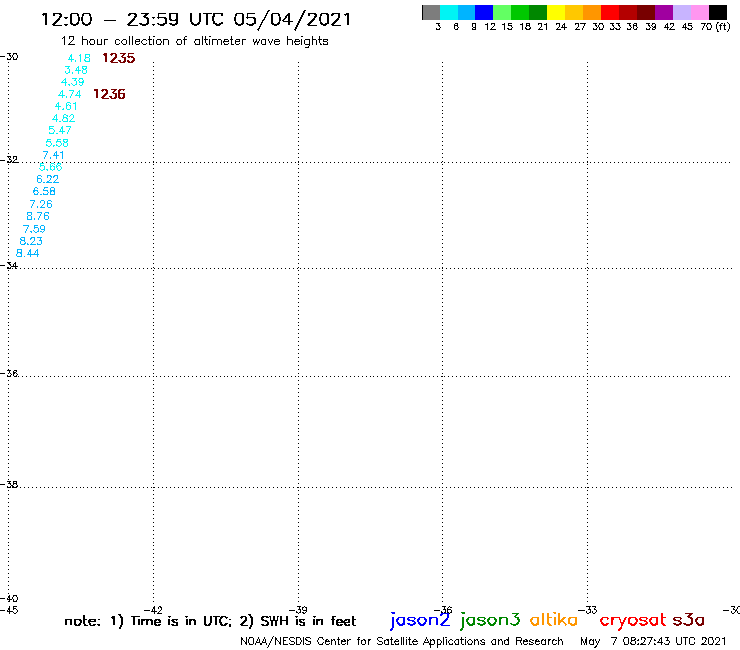Select the 8.23 wave height value

[31, 241]
